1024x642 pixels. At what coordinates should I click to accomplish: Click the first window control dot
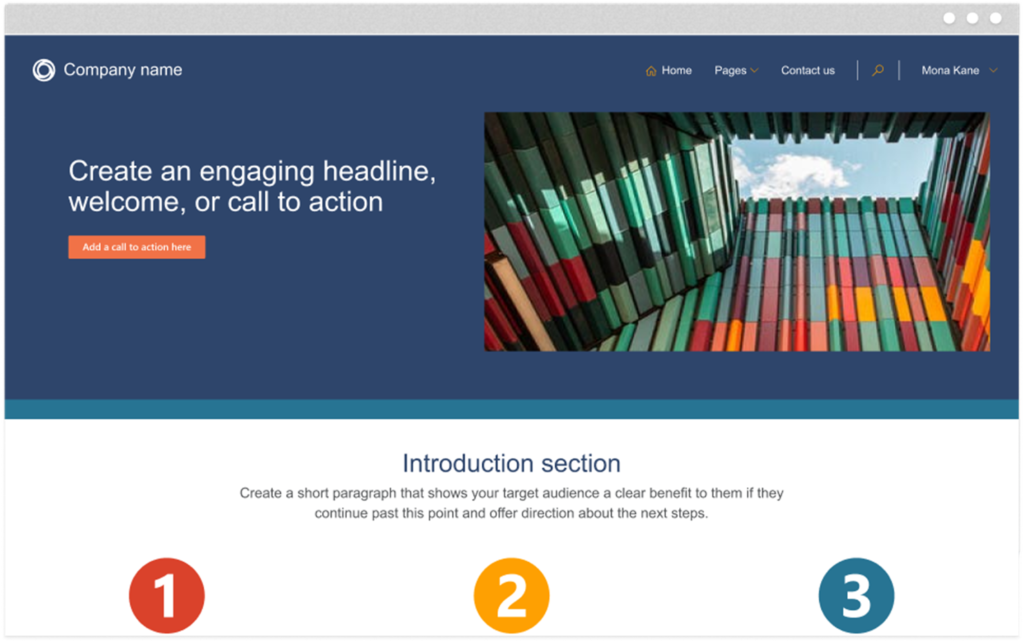[950, 18]
